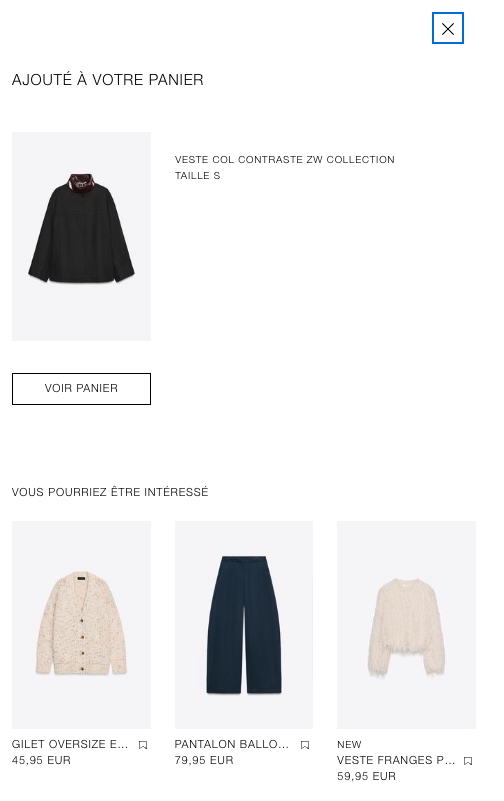View the fringed jacket thumbnail
The image size is (504, 801).
(406, 624)
